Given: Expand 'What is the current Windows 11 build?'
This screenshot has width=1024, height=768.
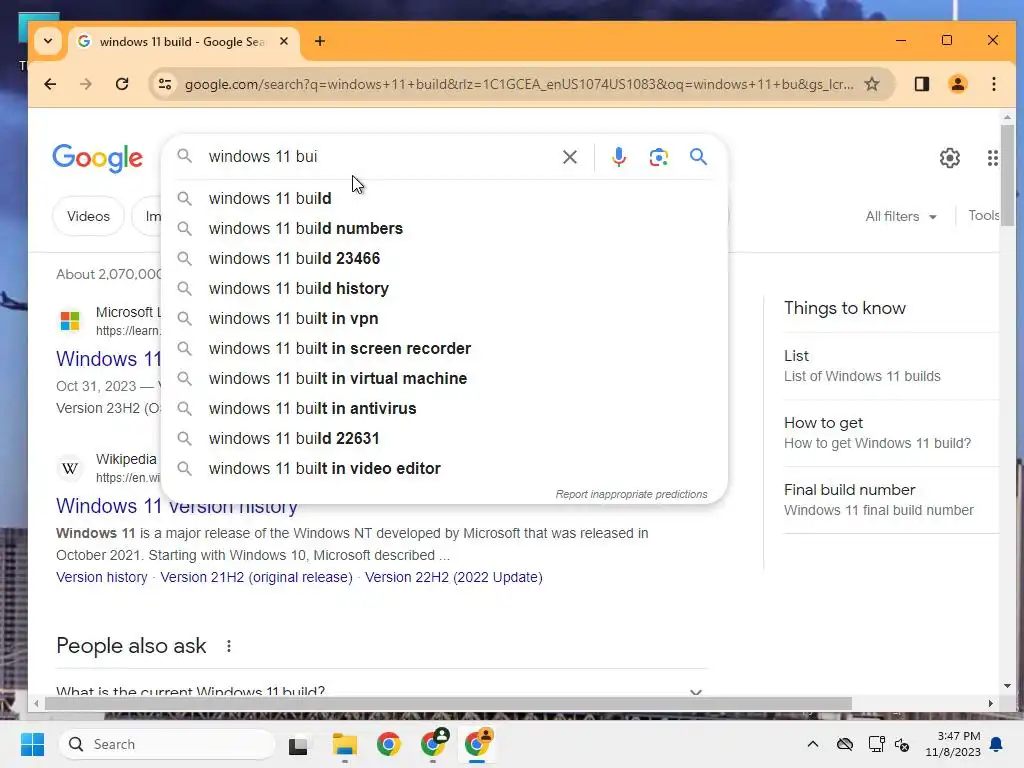Looking at the screenshot, I should [x=382, y=690].
